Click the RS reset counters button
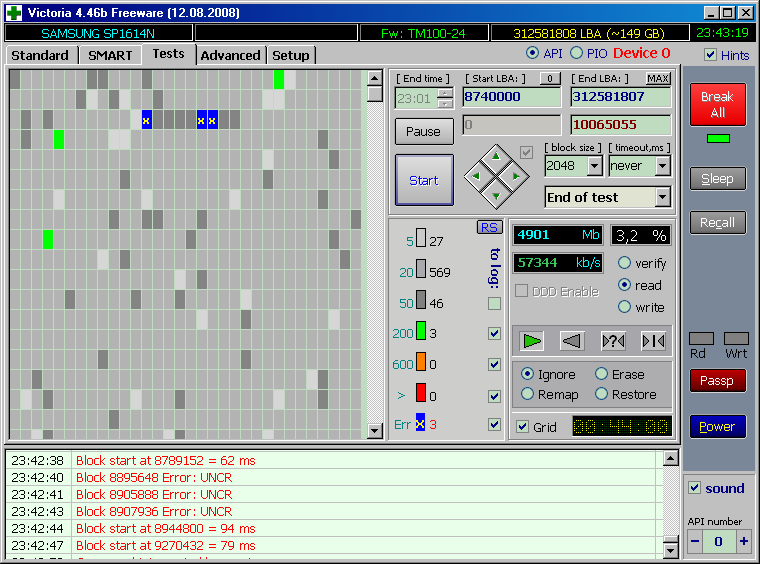760x564 pixels. [x=490, y=227]
